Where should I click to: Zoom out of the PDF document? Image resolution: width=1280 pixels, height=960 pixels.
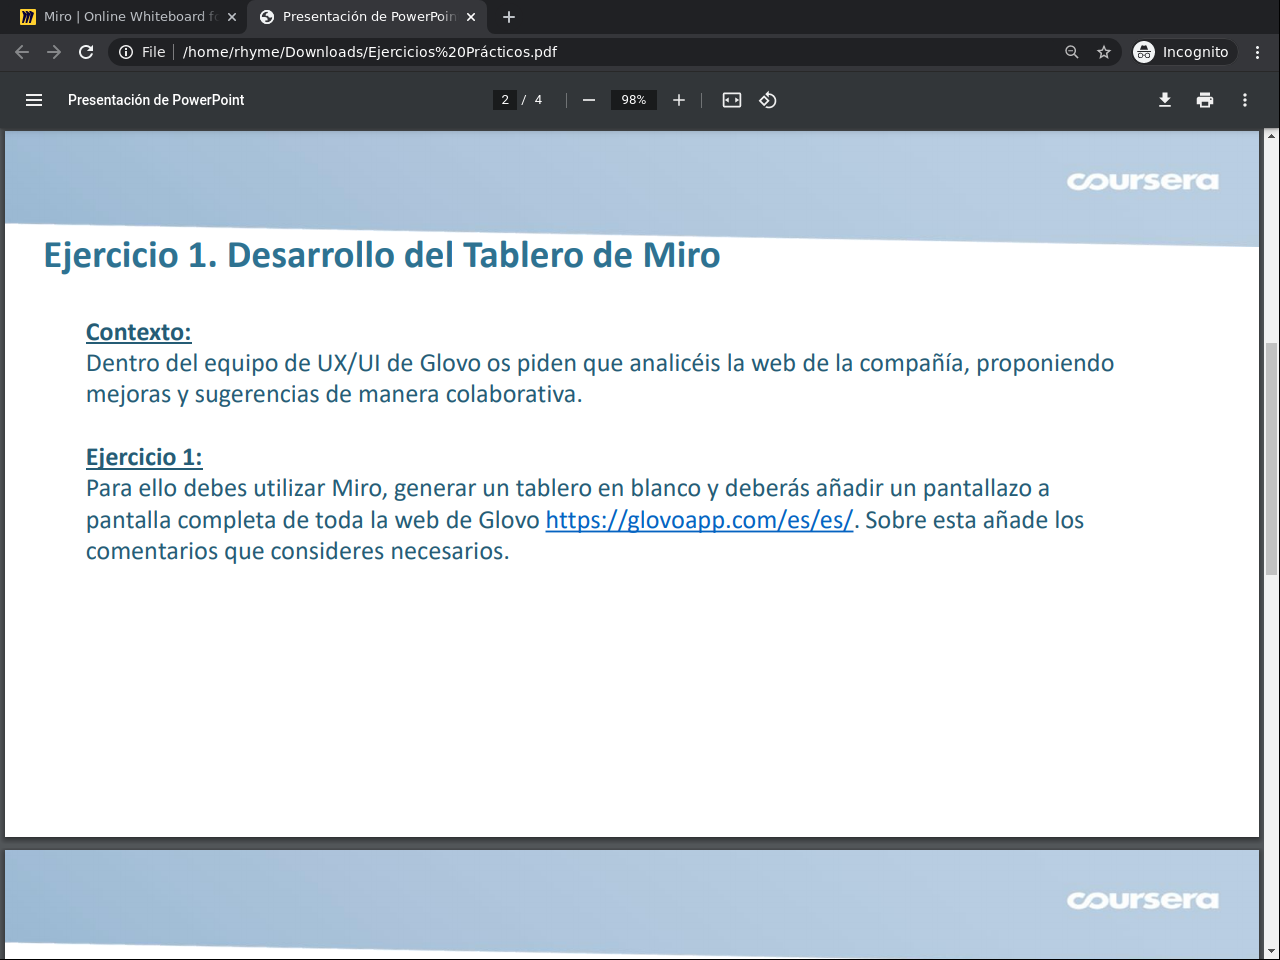589,100
